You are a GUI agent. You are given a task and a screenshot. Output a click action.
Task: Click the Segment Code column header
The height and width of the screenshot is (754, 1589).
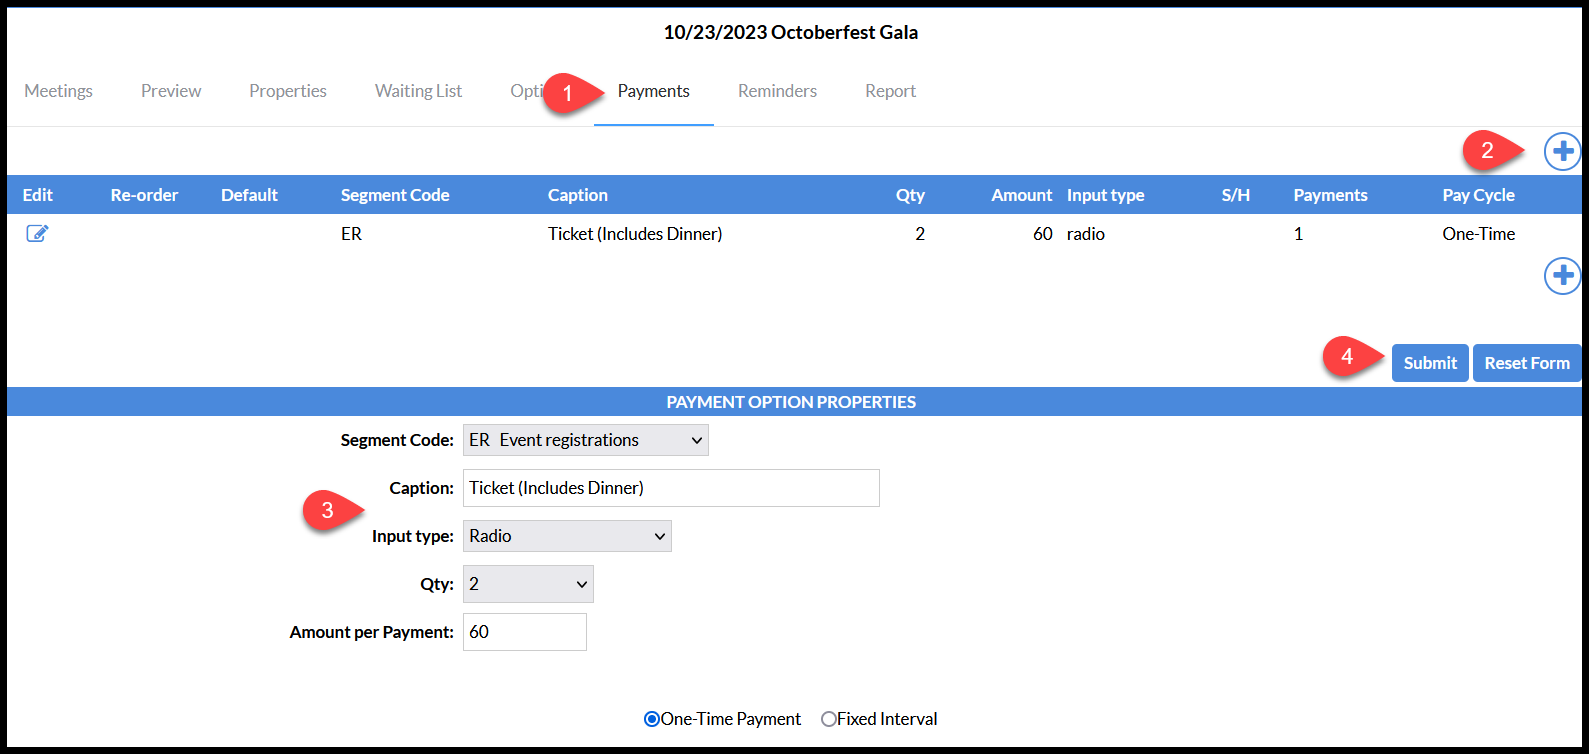pyautogui.click(x=395, y=195)
